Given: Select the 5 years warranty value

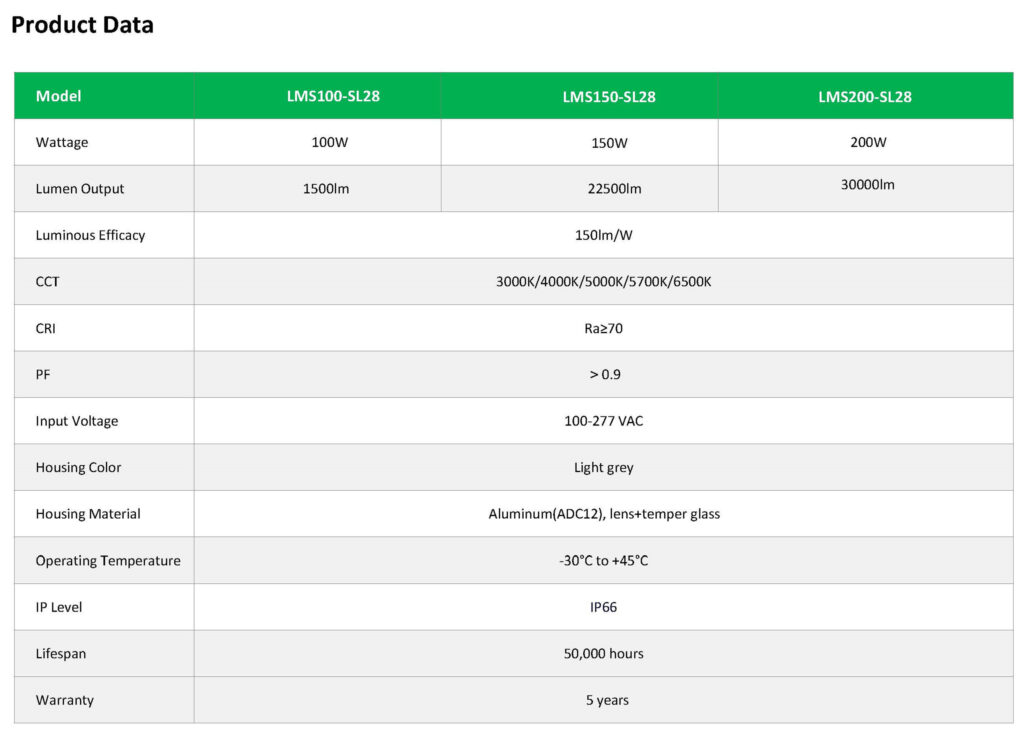Looking at the screenshot, I should point(607,700).
